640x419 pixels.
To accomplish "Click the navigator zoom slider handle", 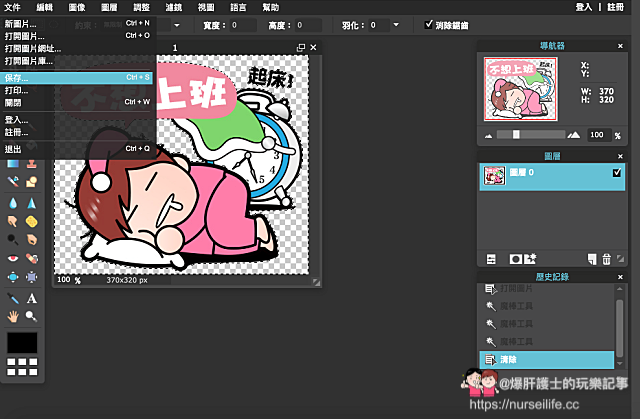I will pyautogui.click(x=516, y=135).
